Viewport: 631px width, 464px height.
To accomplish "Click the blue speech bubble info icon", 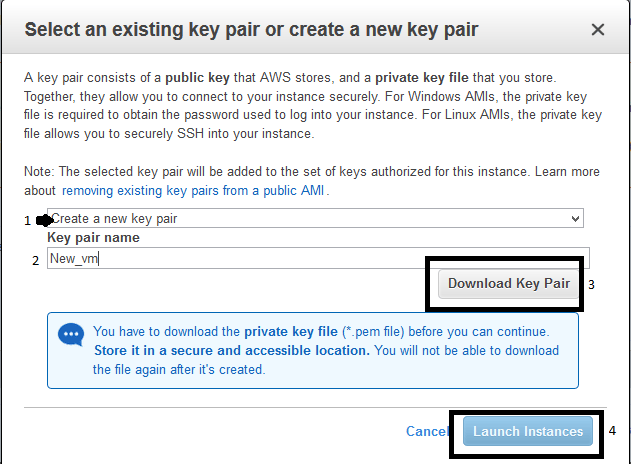I will 71,334.
